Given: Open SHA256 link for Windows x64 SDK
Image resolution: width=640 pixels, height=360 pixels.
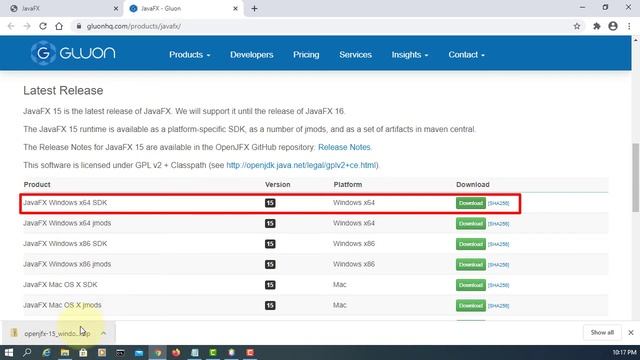Looking at the screenshot, I should pyautogui.click(x=498, y=203).
